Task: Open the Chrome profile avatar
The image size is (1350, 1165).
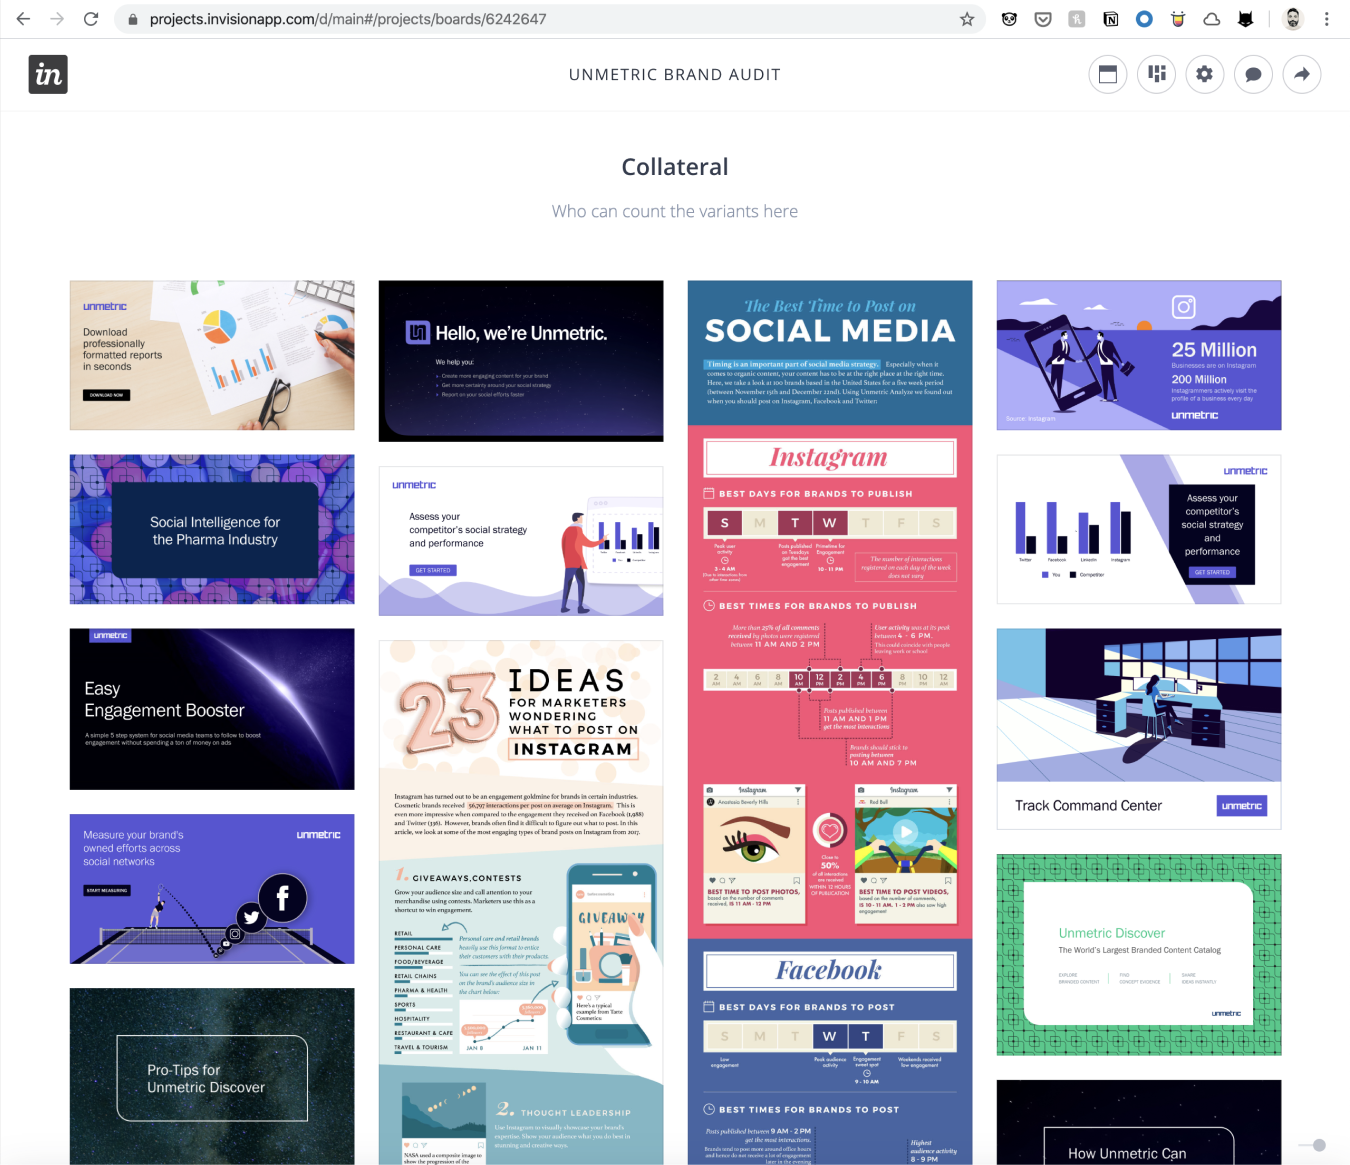Action: [1293, 19]
